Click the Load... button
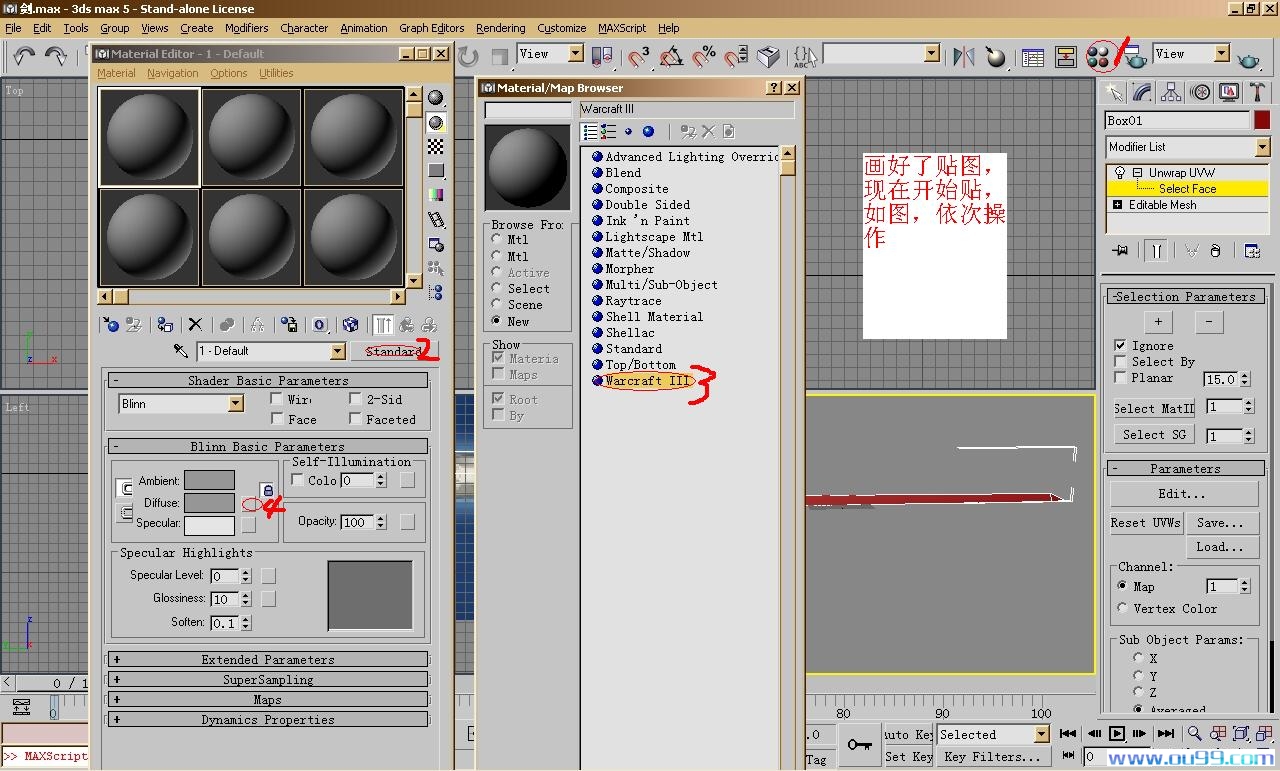1280x771 pixels. click(x=1222, y=547)
